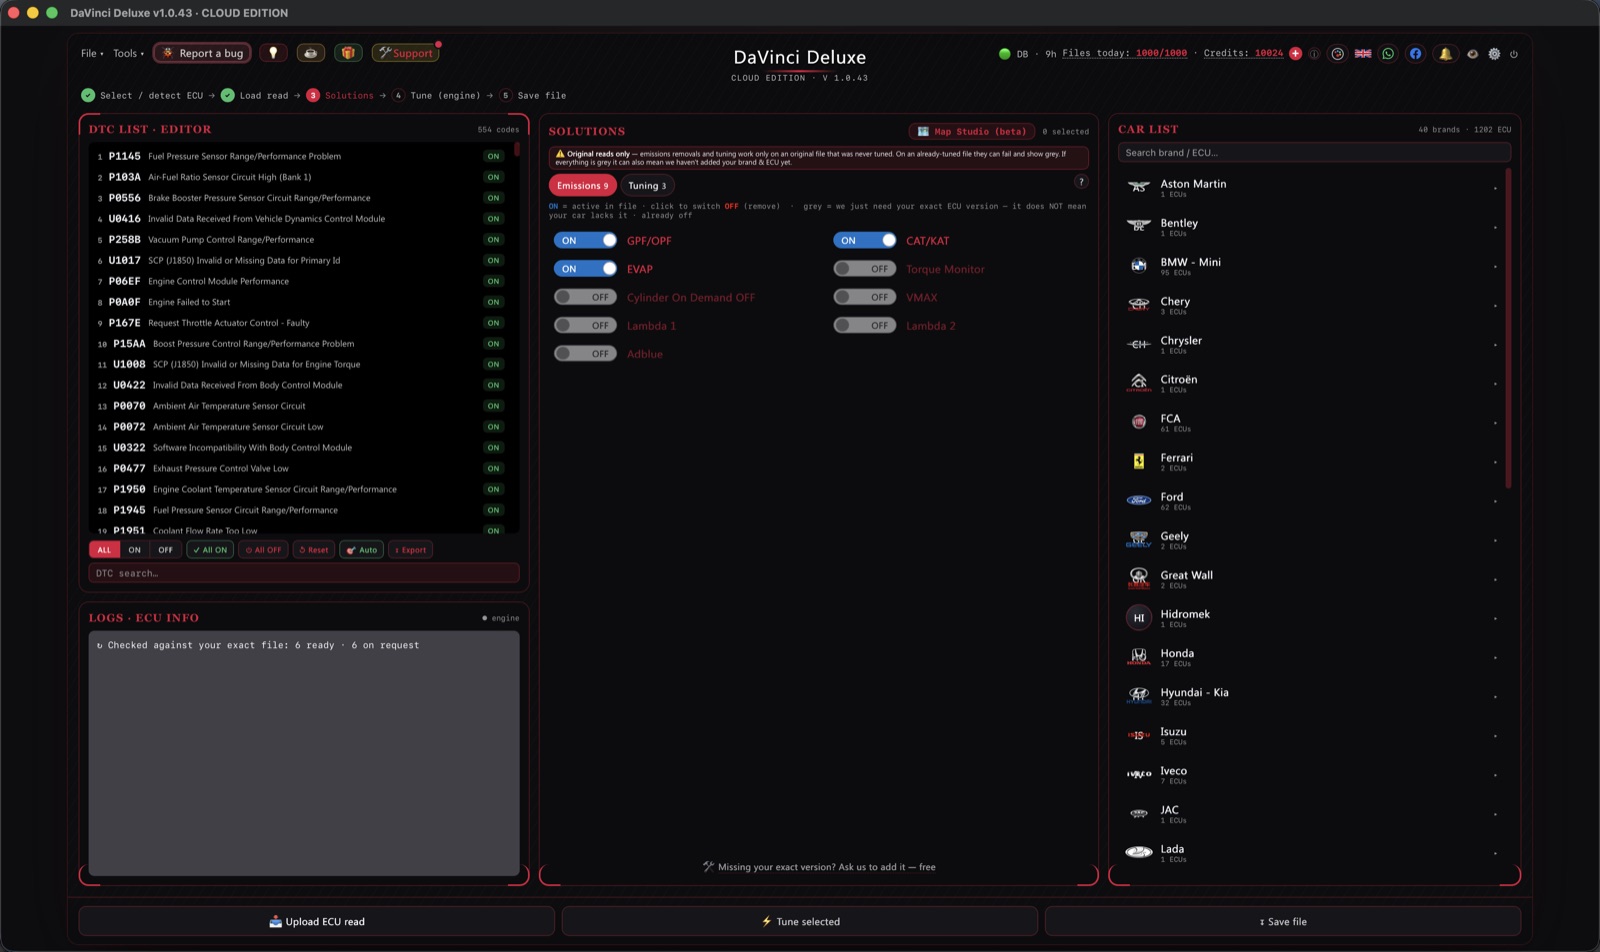The height and width of the screenshot is (952, 1600).
Task: Click the question mark help in Solutions
Action: (1081, 182)
